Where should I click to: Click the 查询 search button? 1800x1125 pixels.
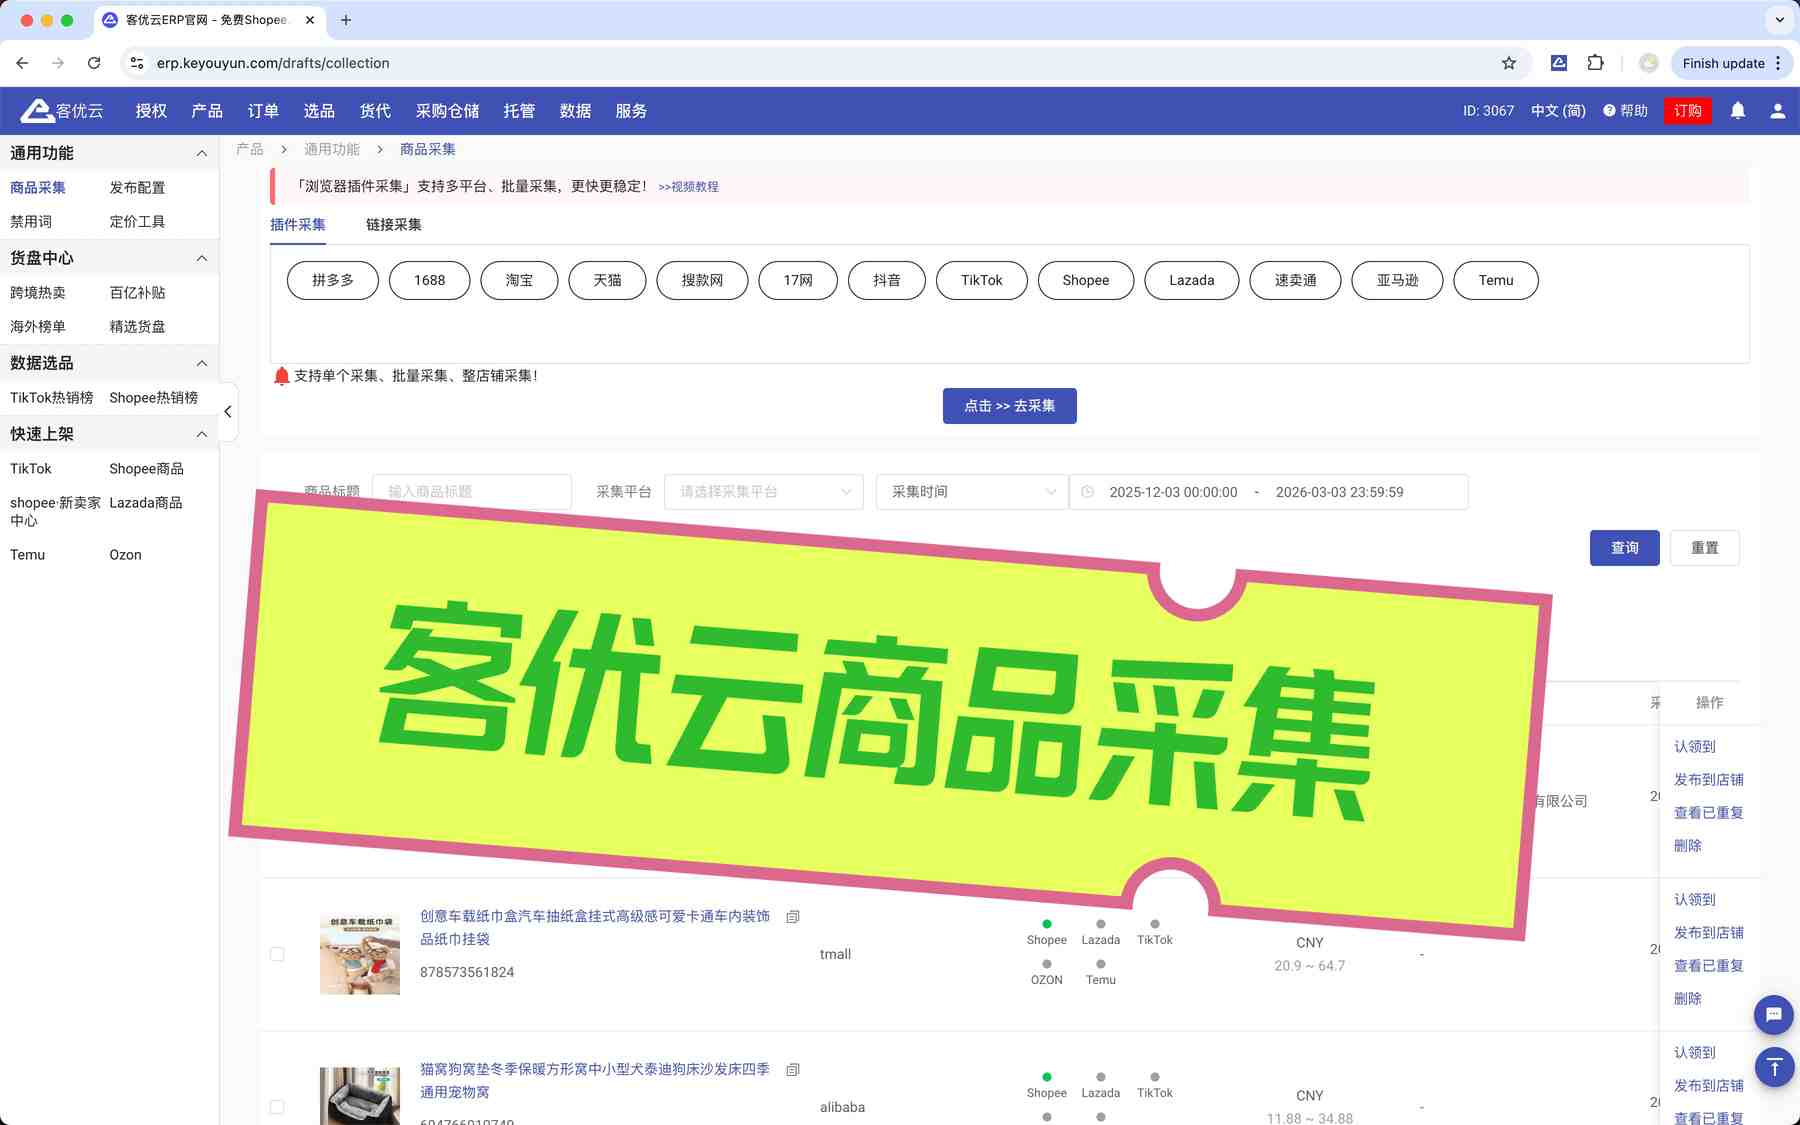coord(1624,548)
